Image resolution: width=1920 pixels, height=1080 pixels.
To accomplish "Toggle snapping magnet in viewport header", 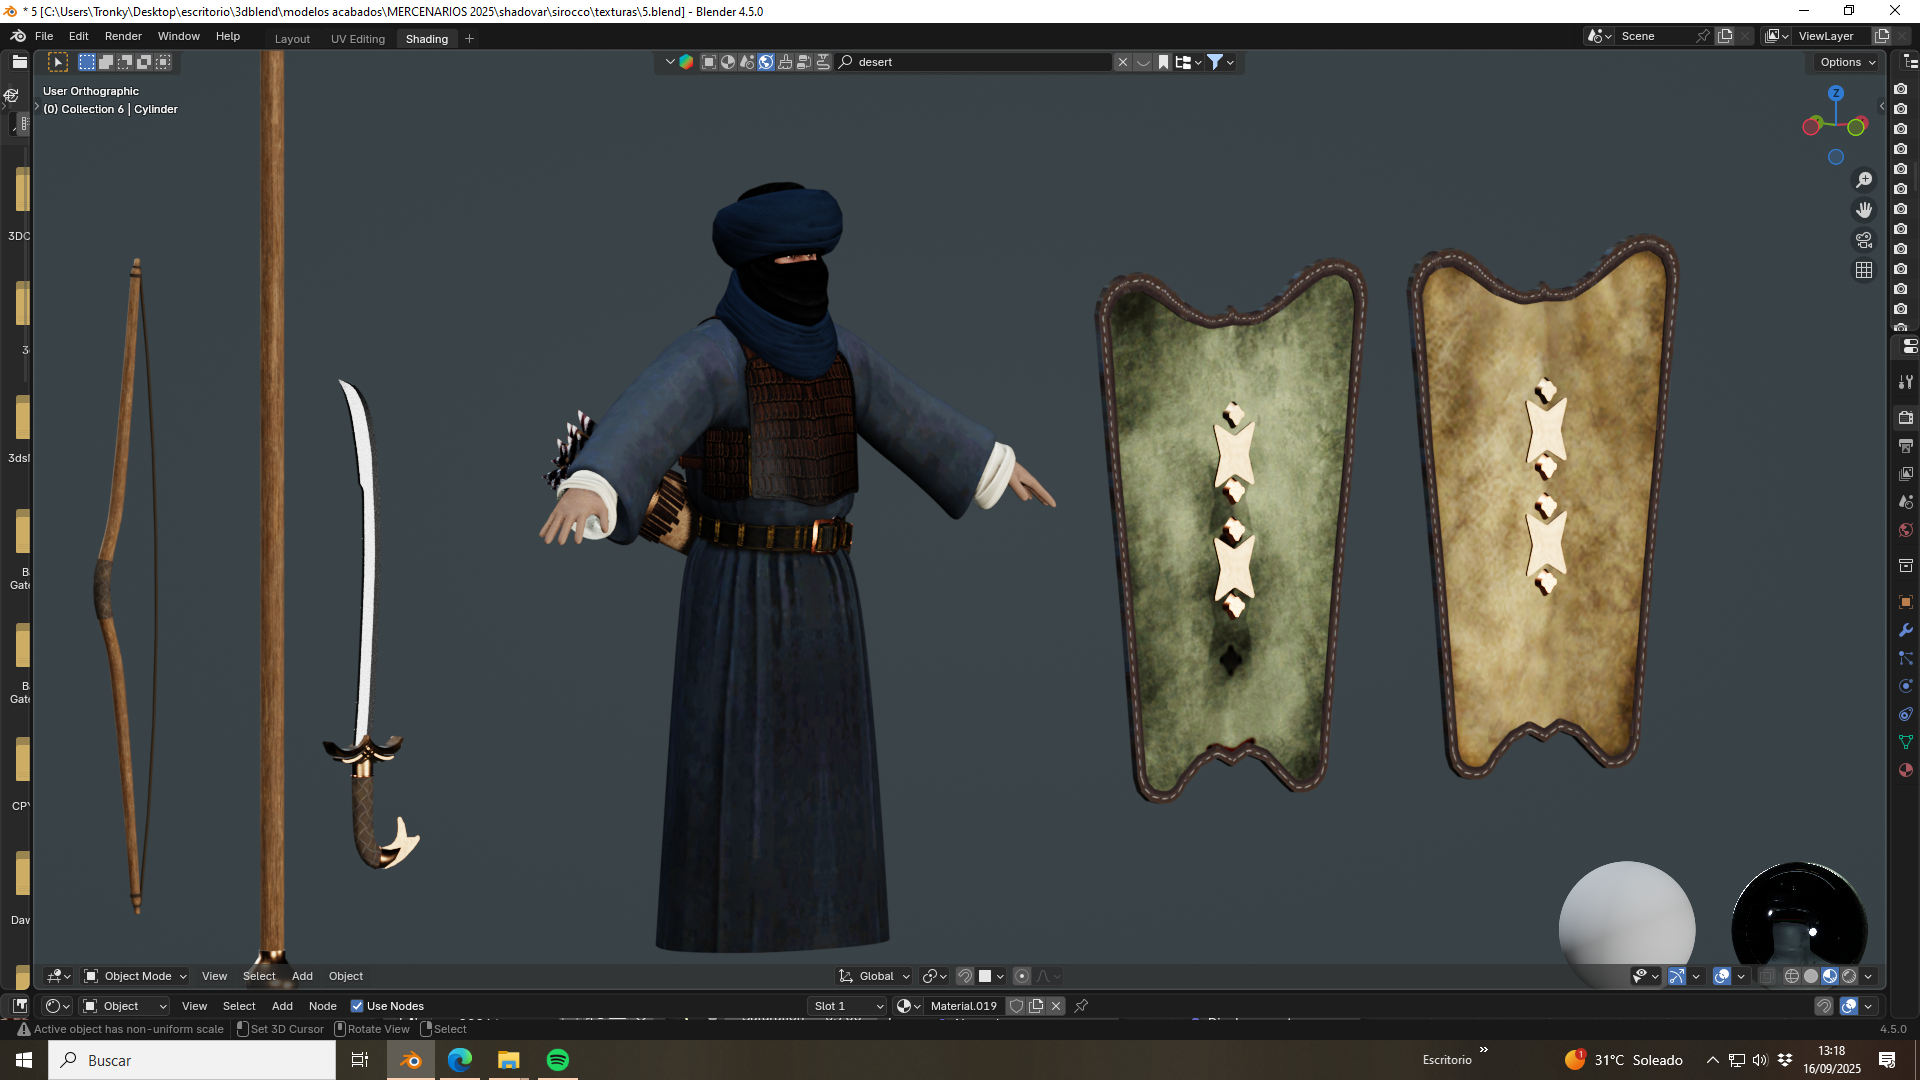I will click(x=965, y=976).
